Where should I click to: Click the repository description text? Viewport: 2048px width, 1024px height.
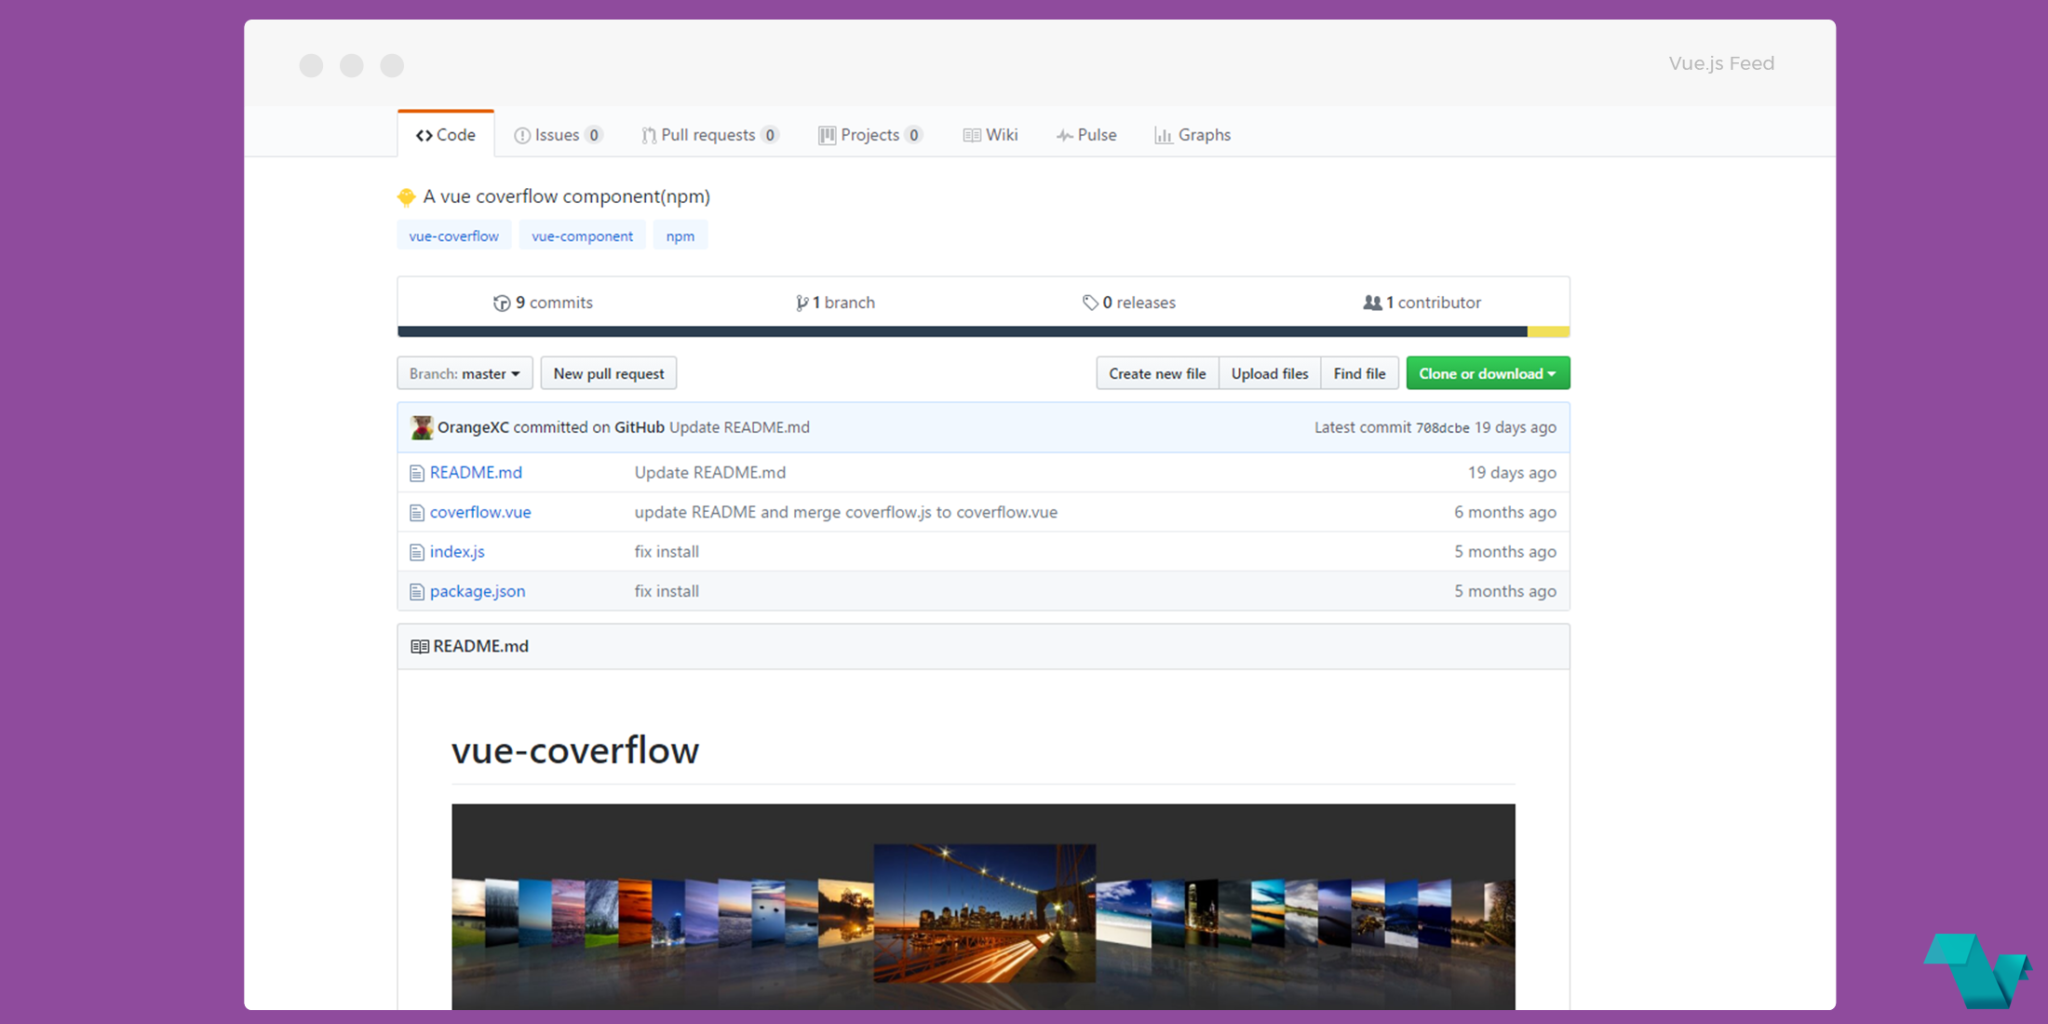pyautogui.click(x=566, y=196)
